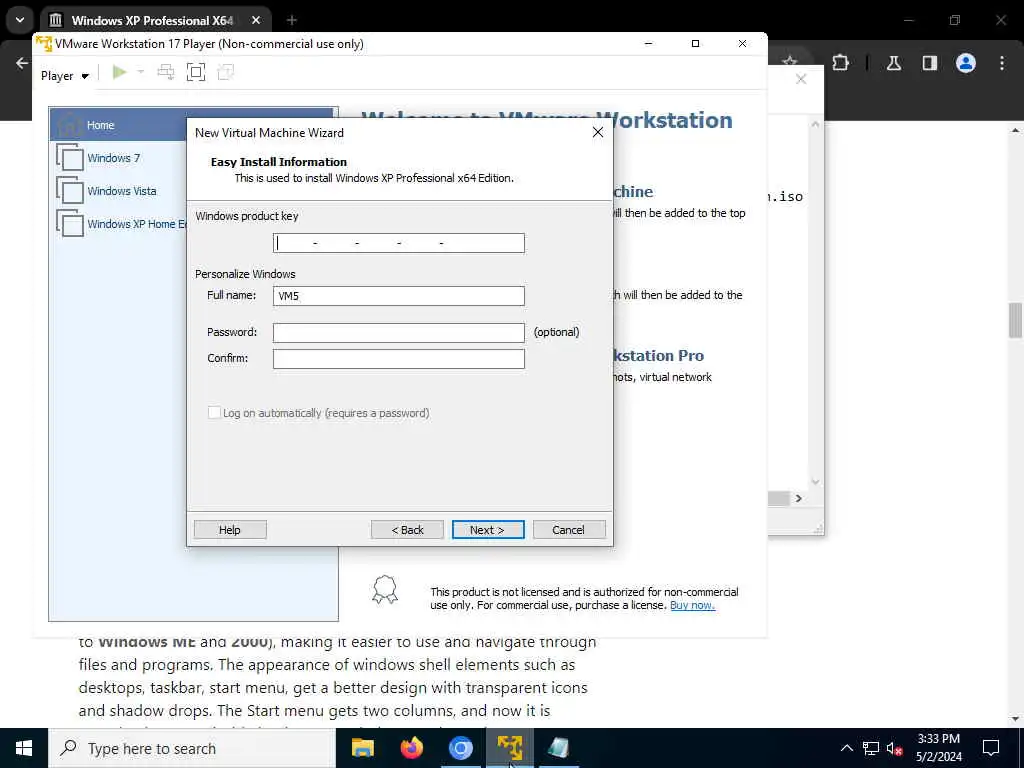Image resolution: width=1024 pixels, height=768 pixels.
Task: Select the Windows XP Home virtual machine
Action: [x=121, y=223]
